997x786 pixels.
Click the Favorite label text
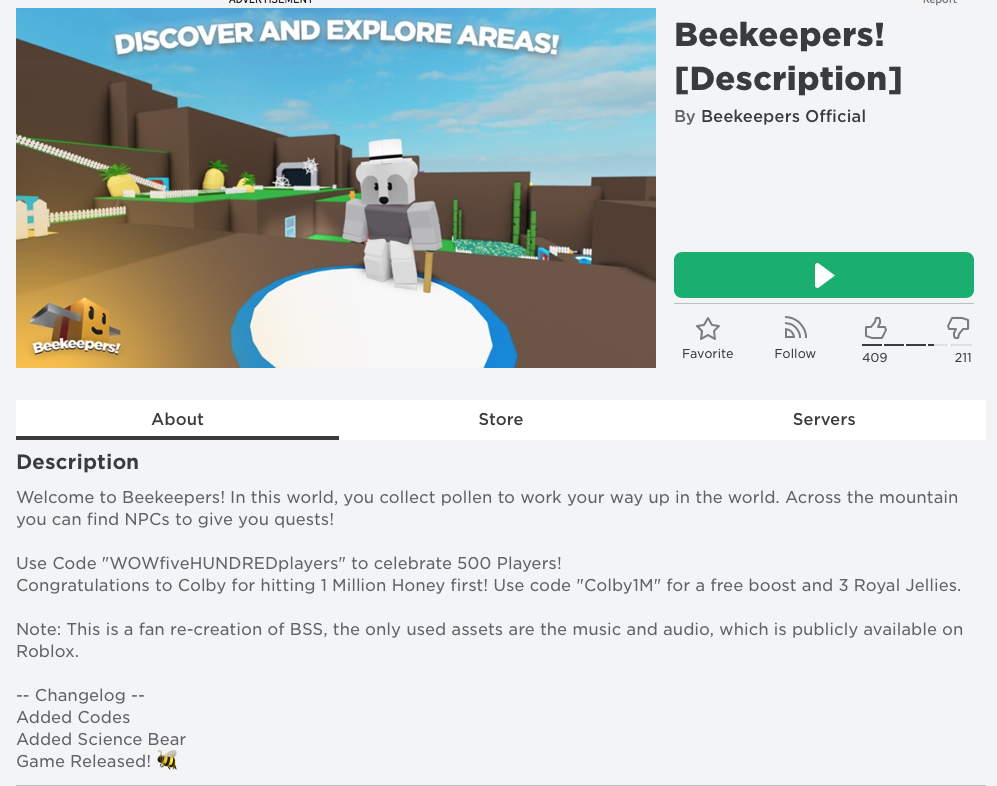coord(708,354)
